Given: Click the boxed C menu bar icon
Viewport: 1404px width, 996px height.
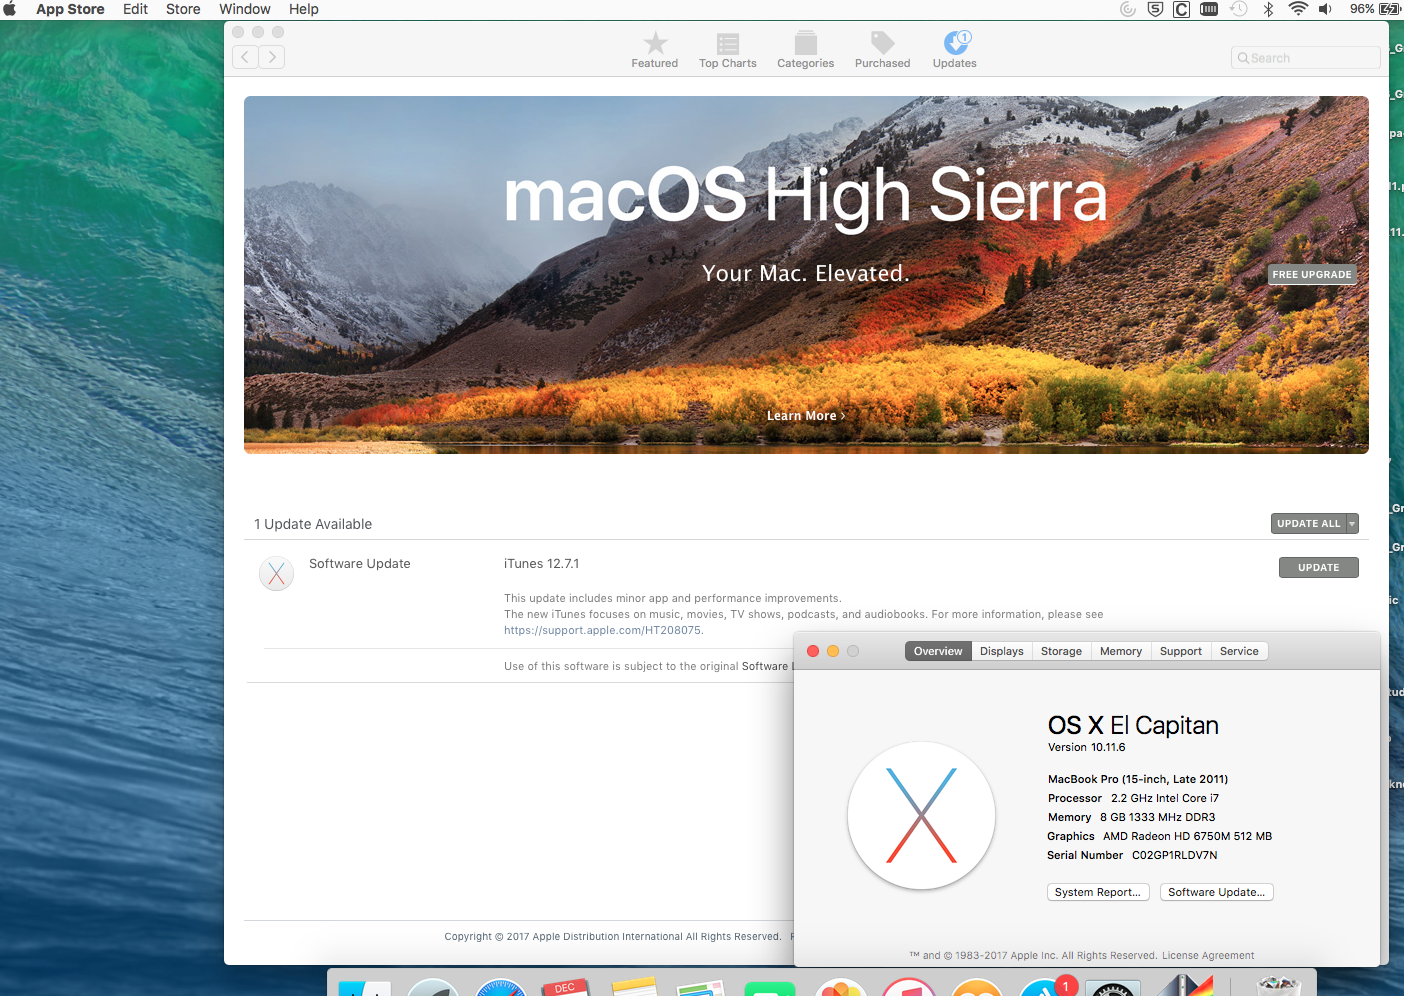Looking at the screenshot, I should coord(1181,9).
